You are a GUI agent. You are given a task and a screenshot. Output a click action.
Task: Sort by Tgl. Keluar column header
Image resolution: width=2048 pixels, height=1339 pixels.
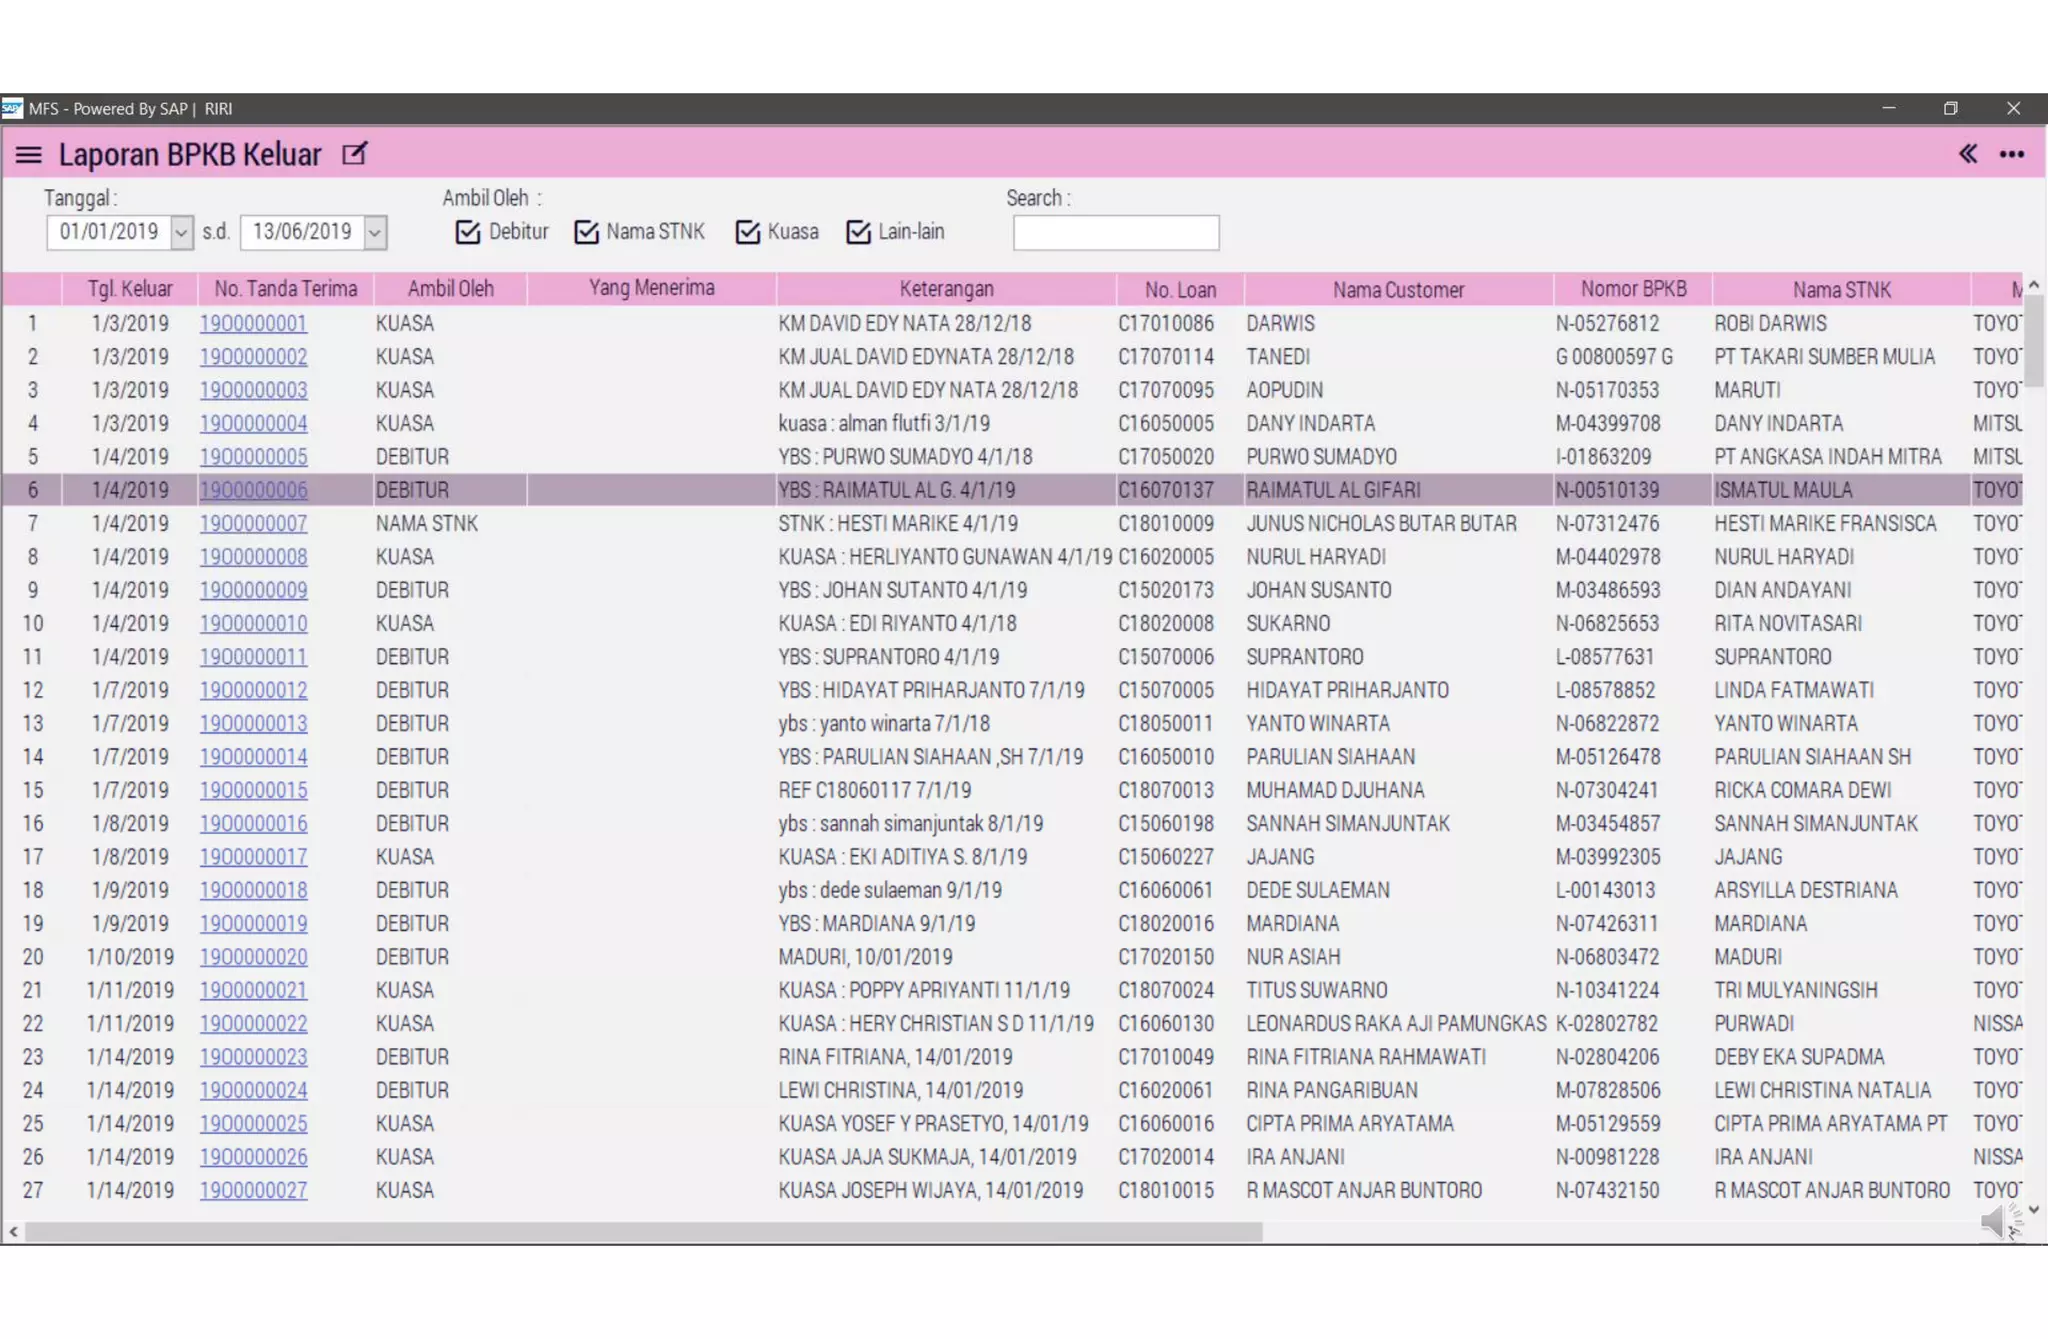(130, 289)
